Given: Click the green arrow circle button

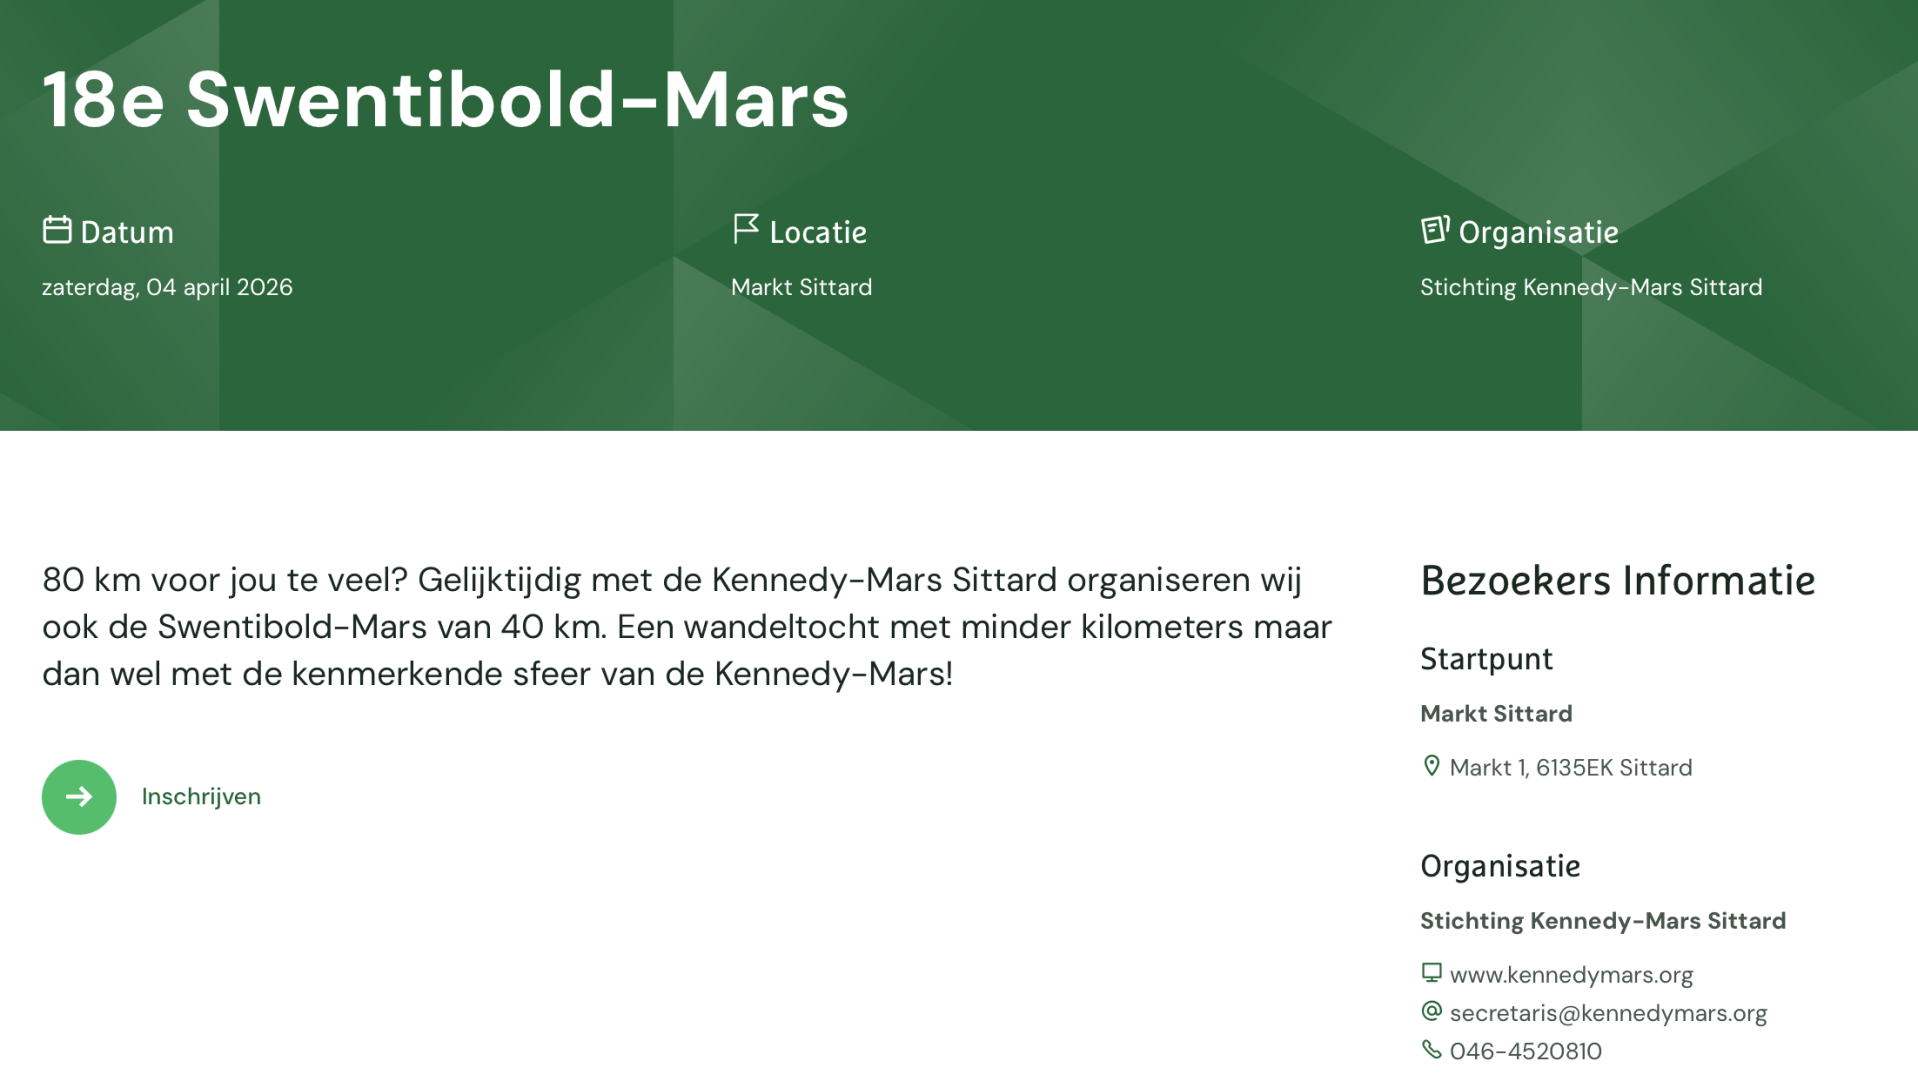Looking at the screenshot, I should (x=79, y=797).
